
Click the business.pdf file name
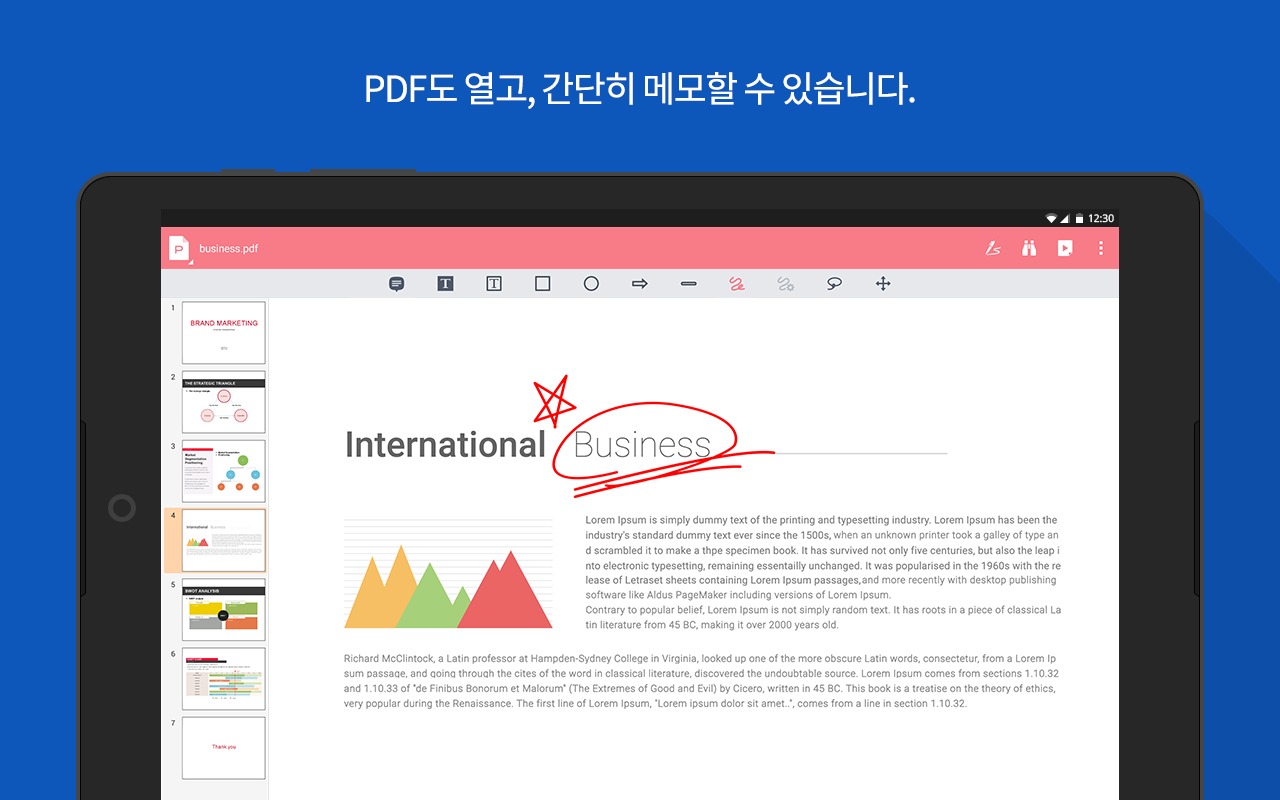click(228, 248)
